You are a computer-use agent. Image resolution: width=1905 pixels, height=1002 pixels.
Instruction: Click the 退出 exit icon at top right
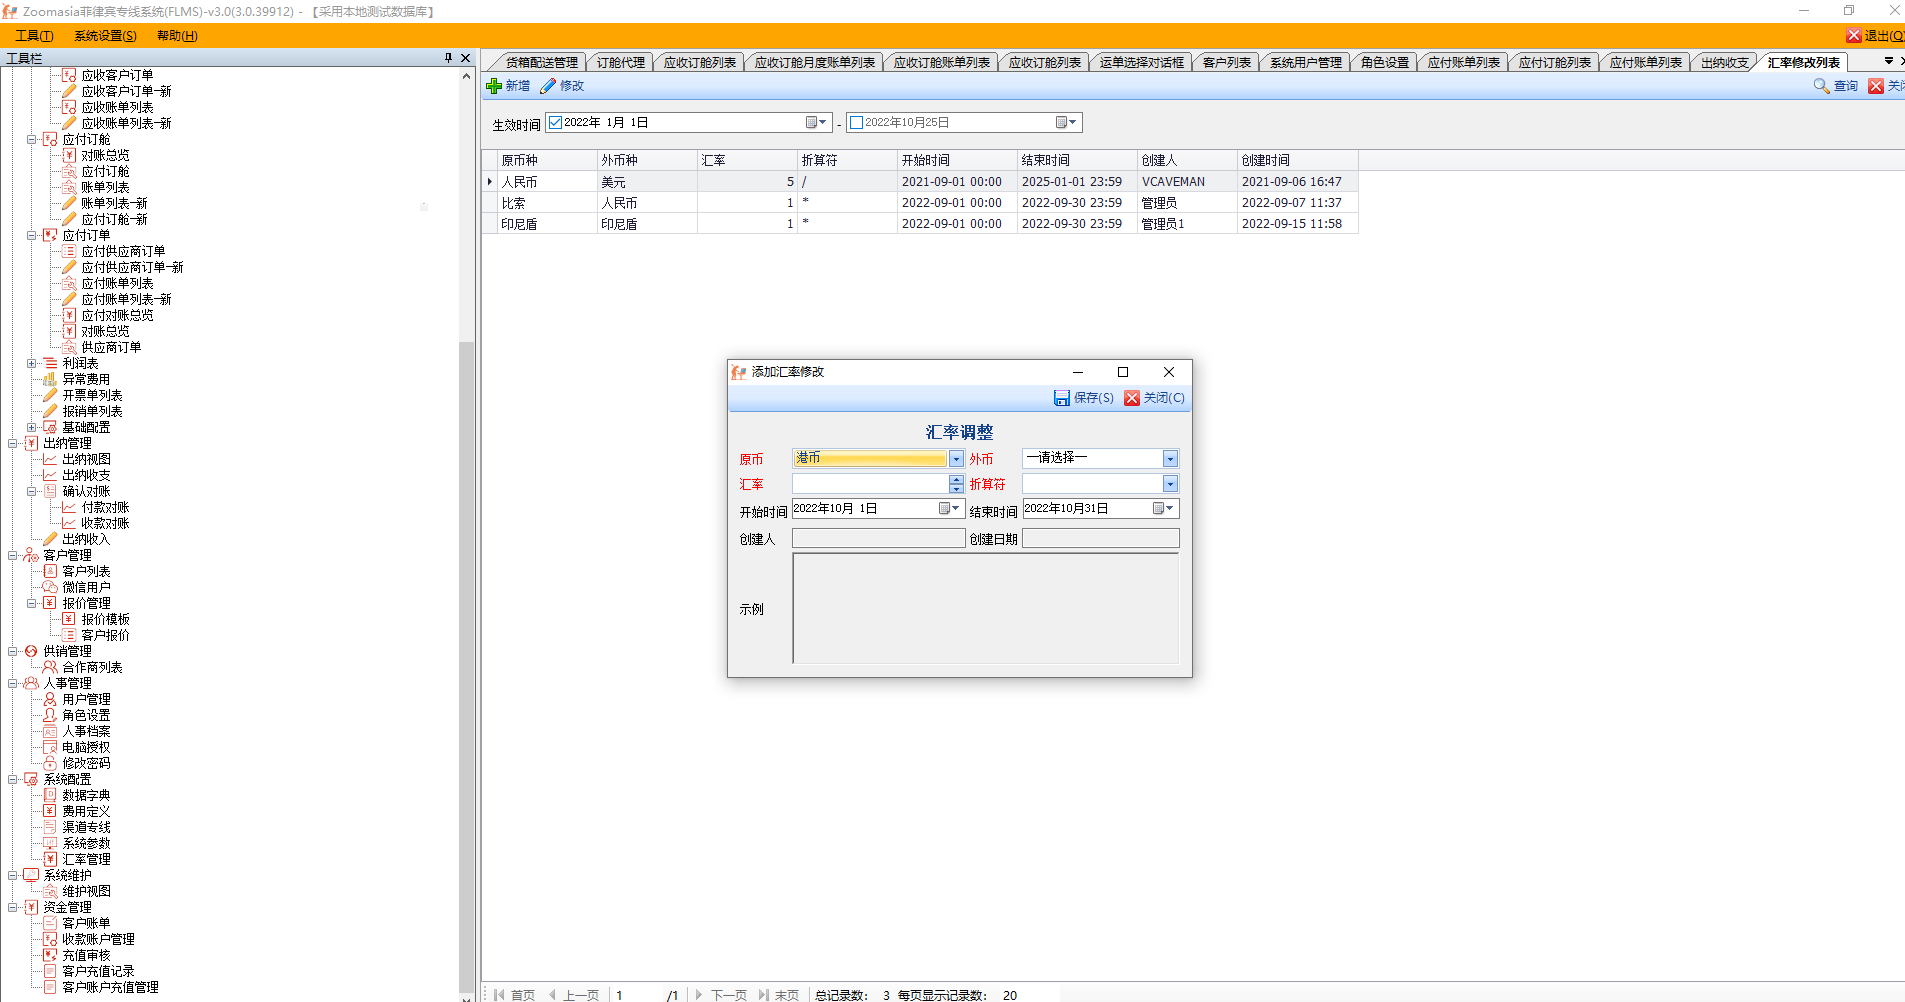[1854, 36]
